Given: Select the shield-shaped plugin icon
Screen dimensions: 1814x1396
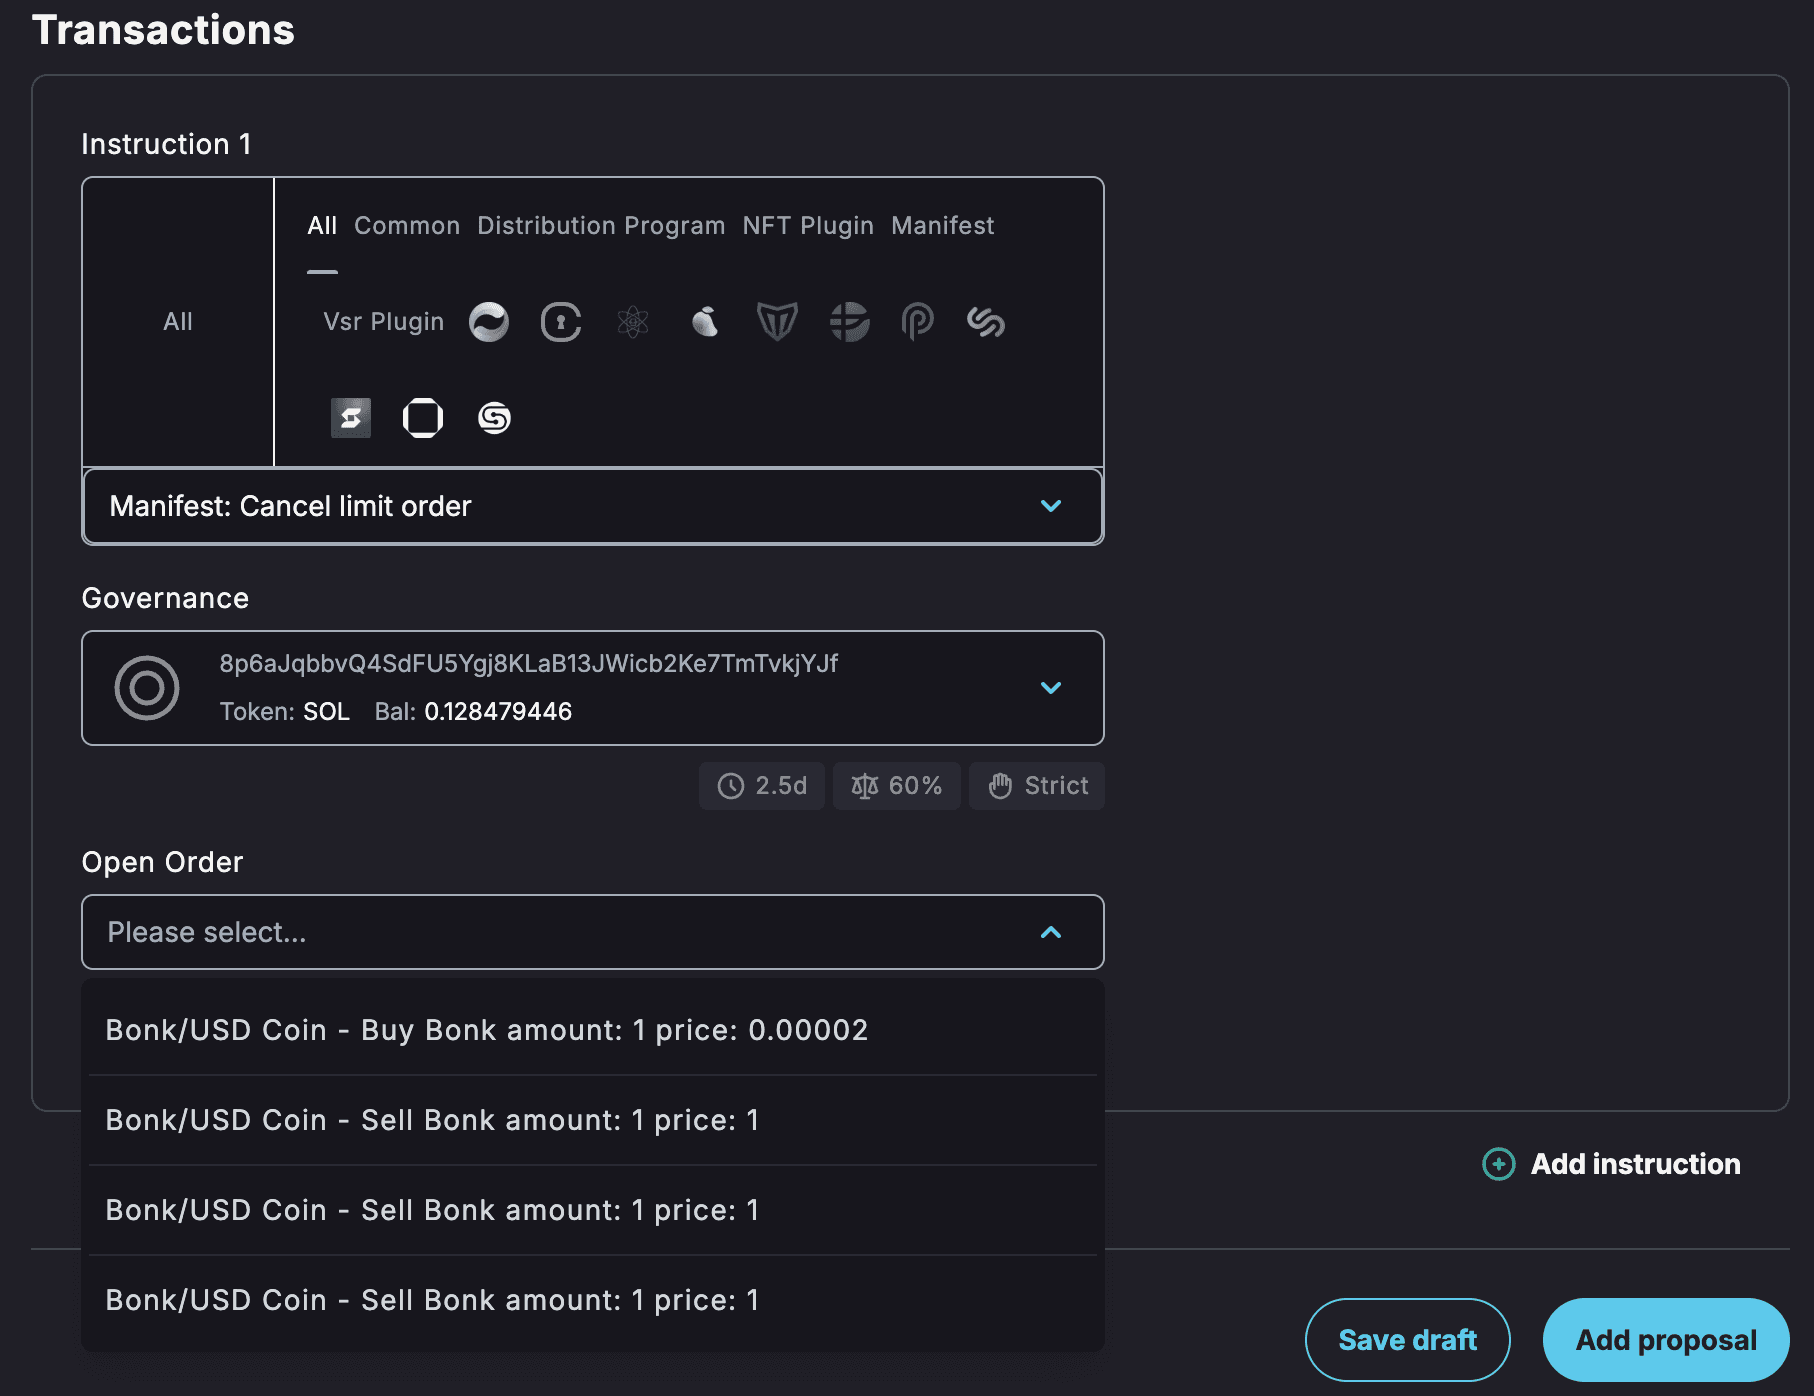Looking at the screenshot, I should point(777,322).
